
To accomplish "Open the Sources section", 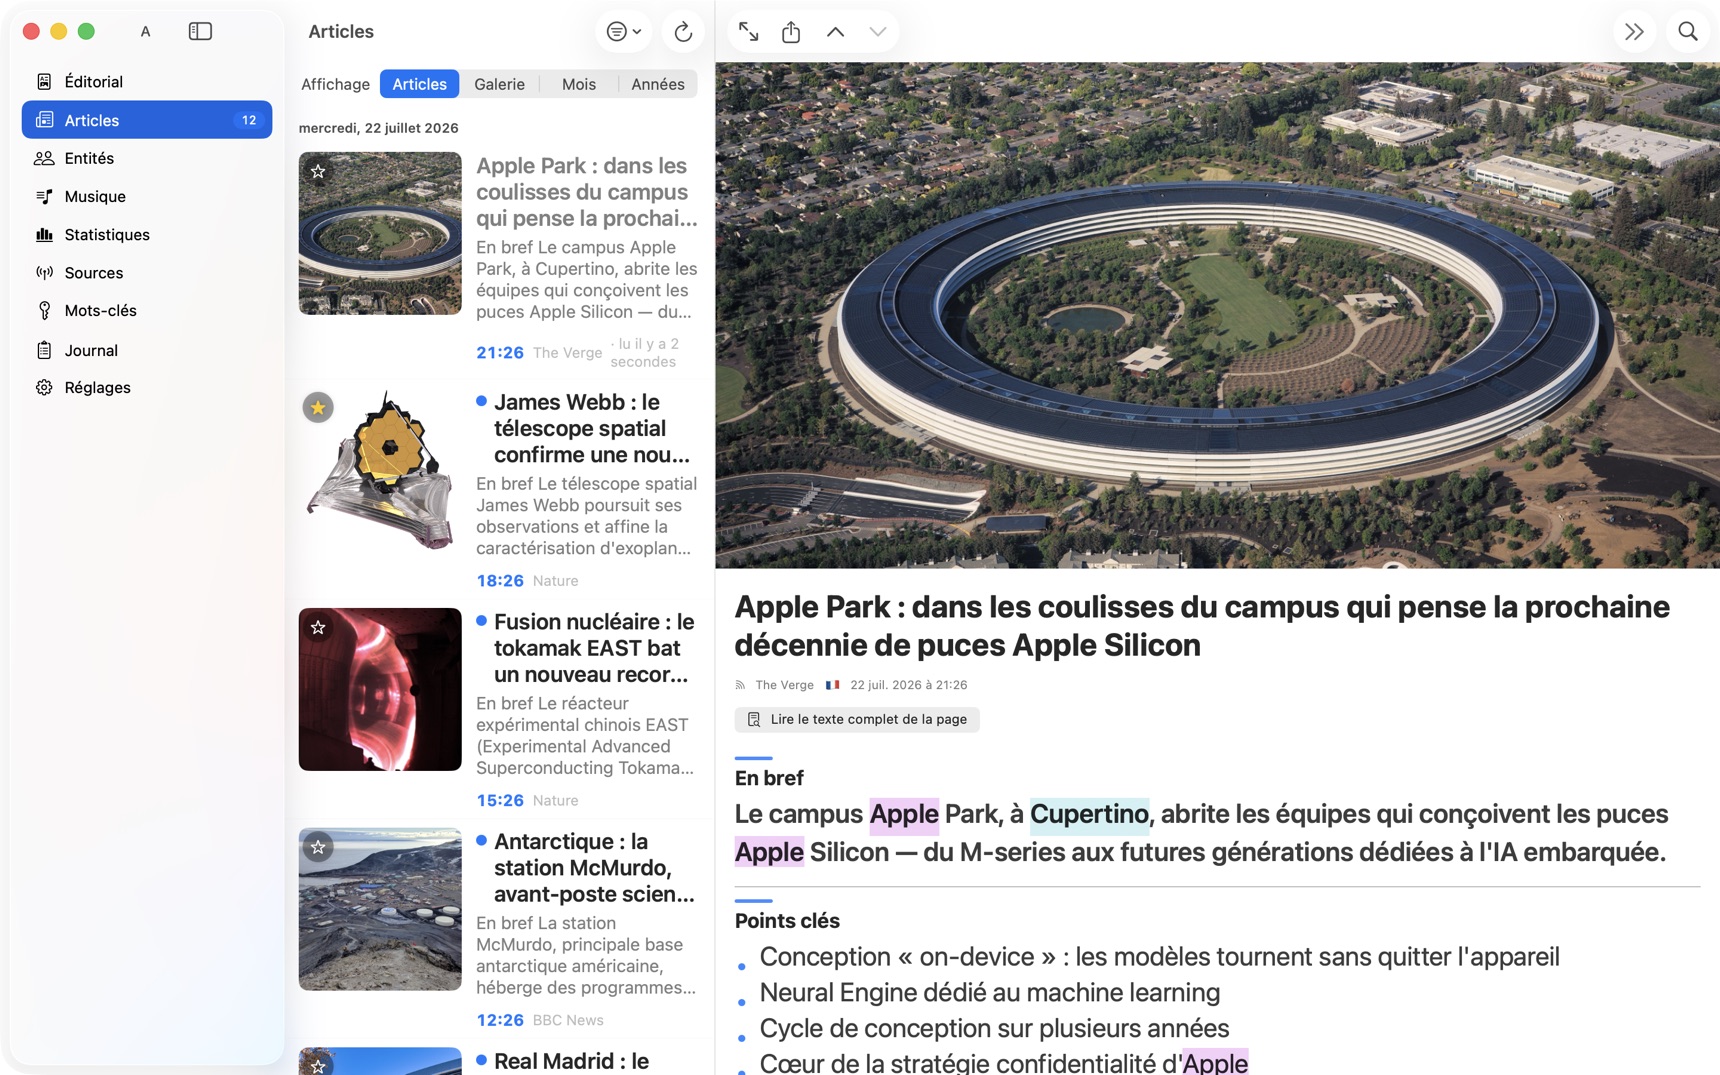I will [x=147, y=273].
